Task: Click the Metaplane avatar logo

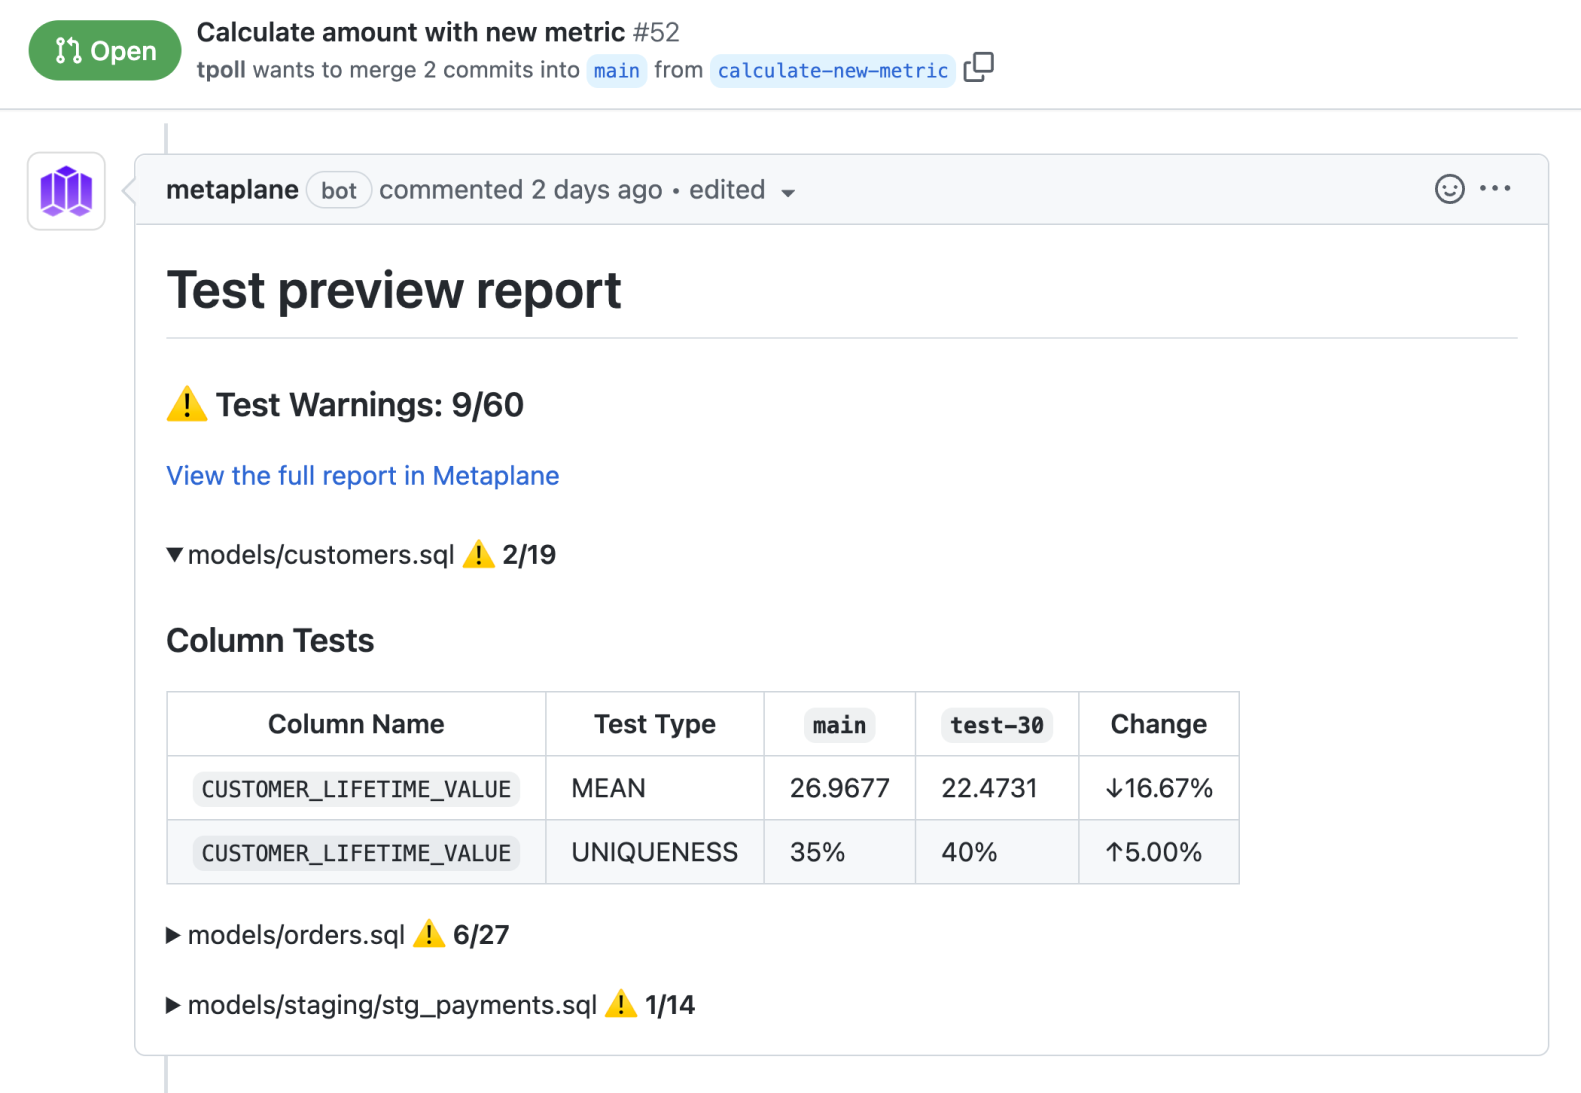Action: click(x=66, y=191)
